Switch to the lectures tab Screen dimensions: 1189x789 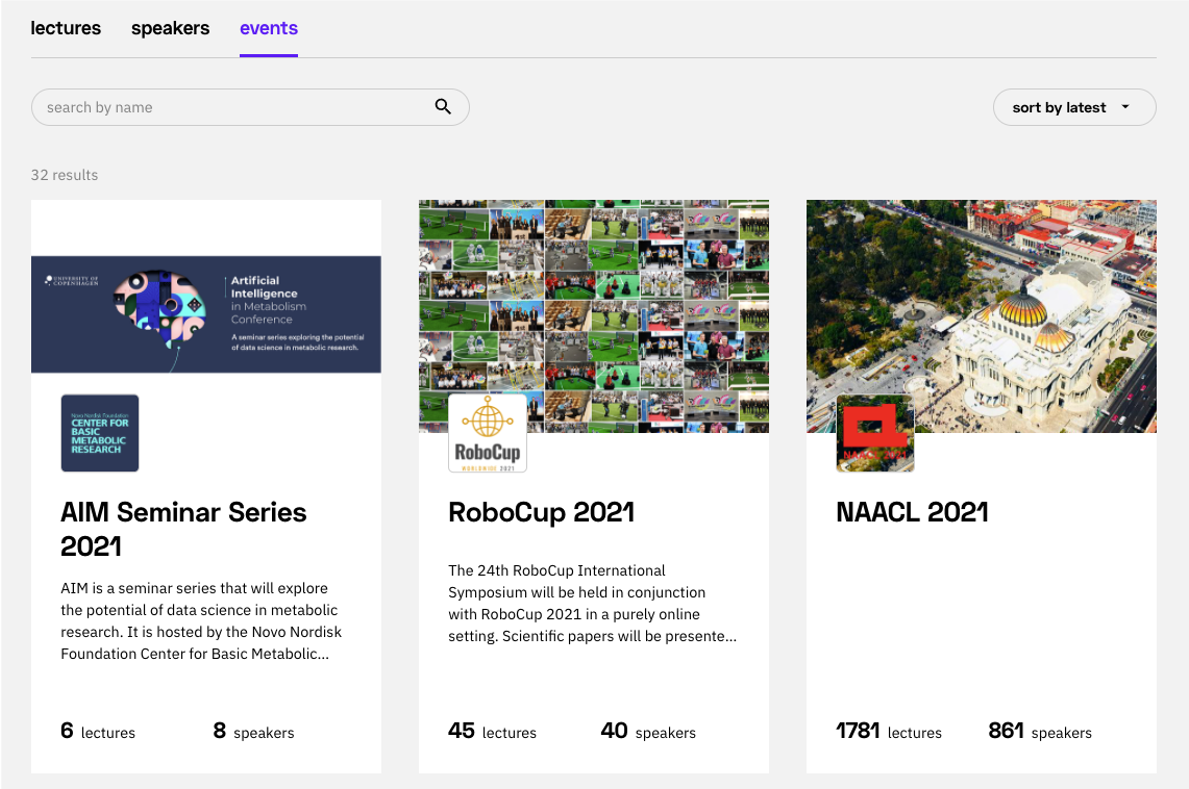(65, 28)
